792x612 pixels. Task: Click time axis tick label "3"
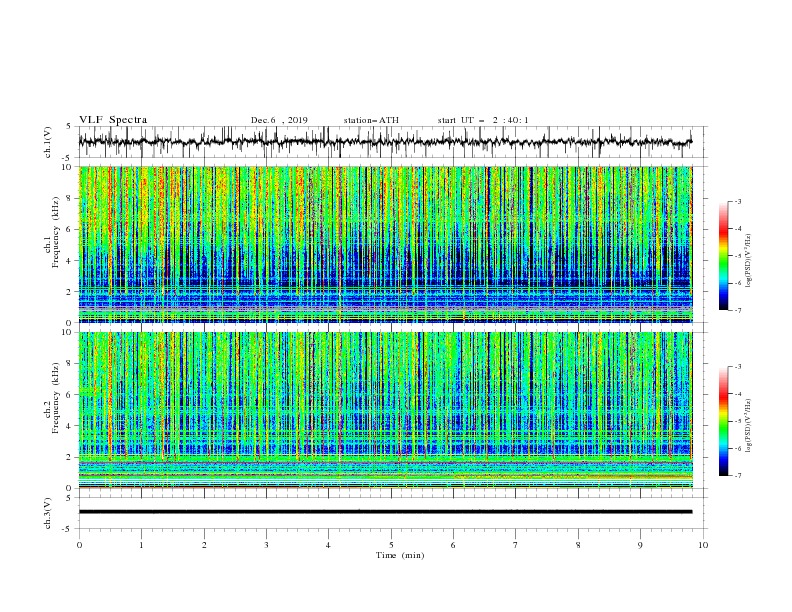266,545
